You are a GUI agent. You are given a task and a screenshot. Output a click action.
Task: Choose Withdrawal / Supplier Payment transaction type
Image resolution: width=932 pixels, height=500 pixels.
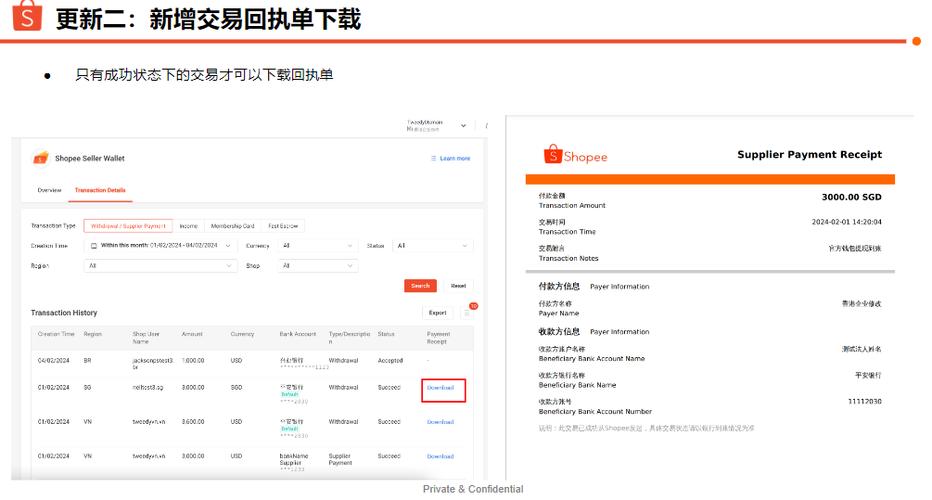click(x=128, y=226)
